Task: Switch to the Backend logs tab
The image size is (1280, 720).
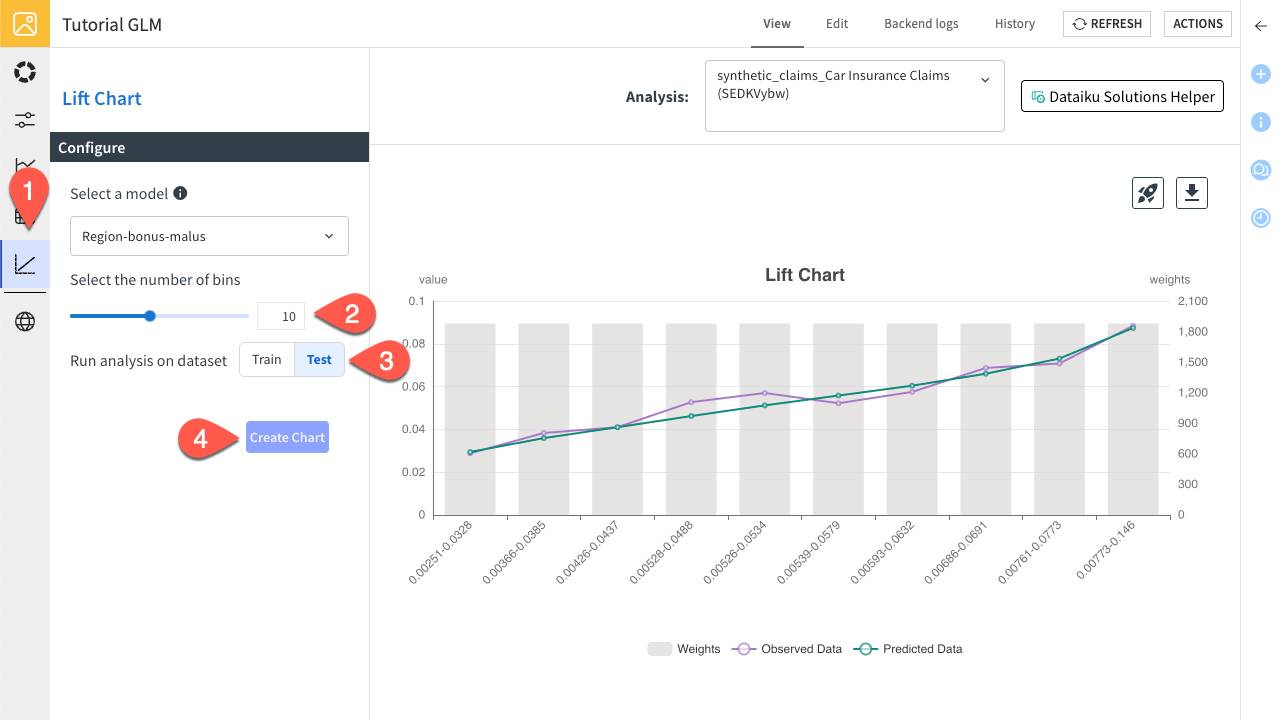Action: [x=920, y=24]
